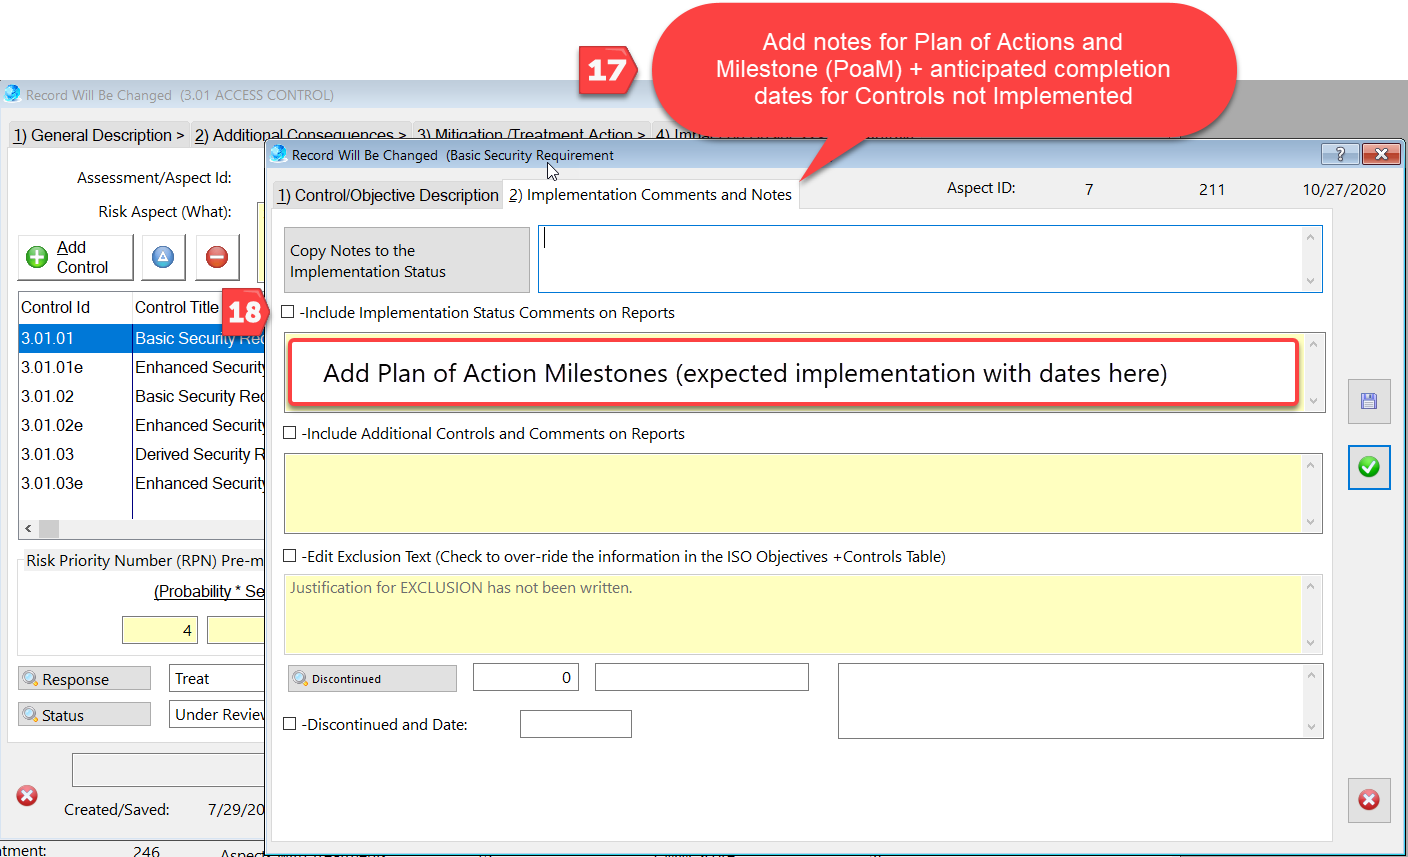Enable Include Implementation Status Comments on Reports
Image resolution: width=1408 pixels, height=857 pixels.
pyautogui.click(x=288, y=313)
